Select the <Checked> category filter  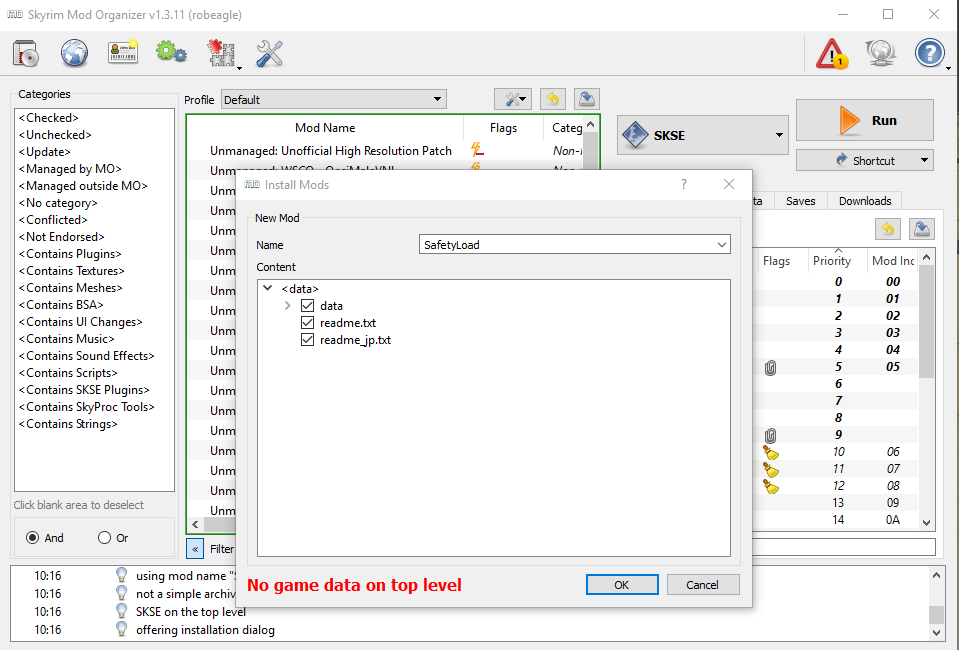[48, 117]
